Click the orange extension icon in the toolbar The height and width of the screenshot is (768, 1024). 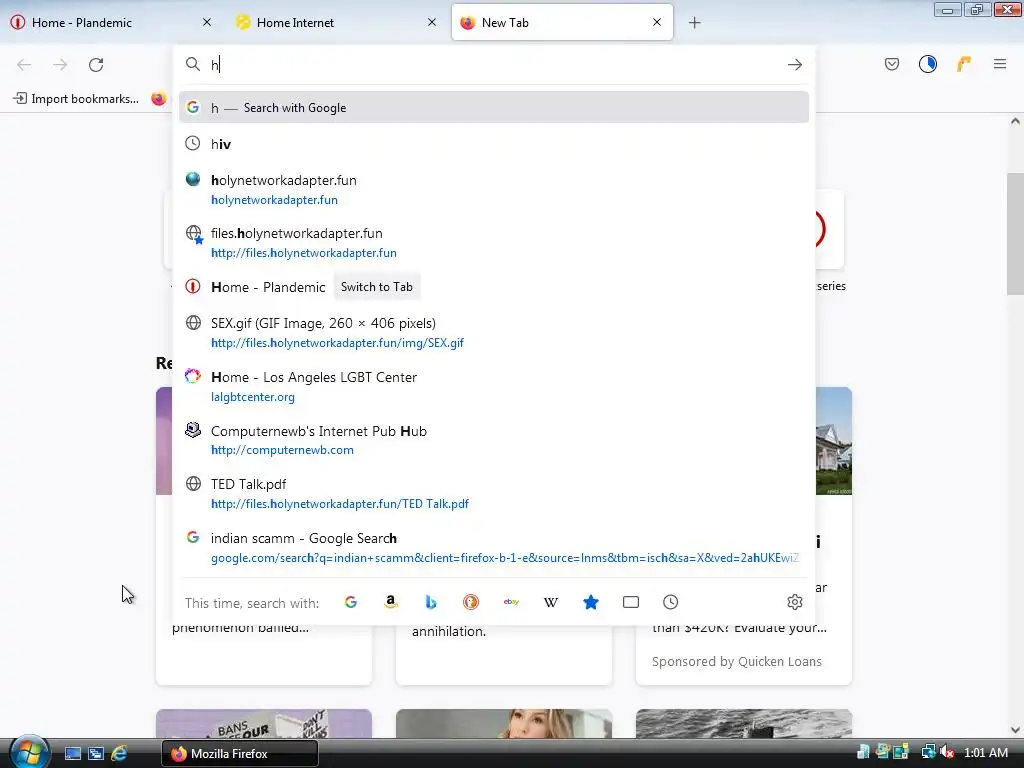[964, 64]
